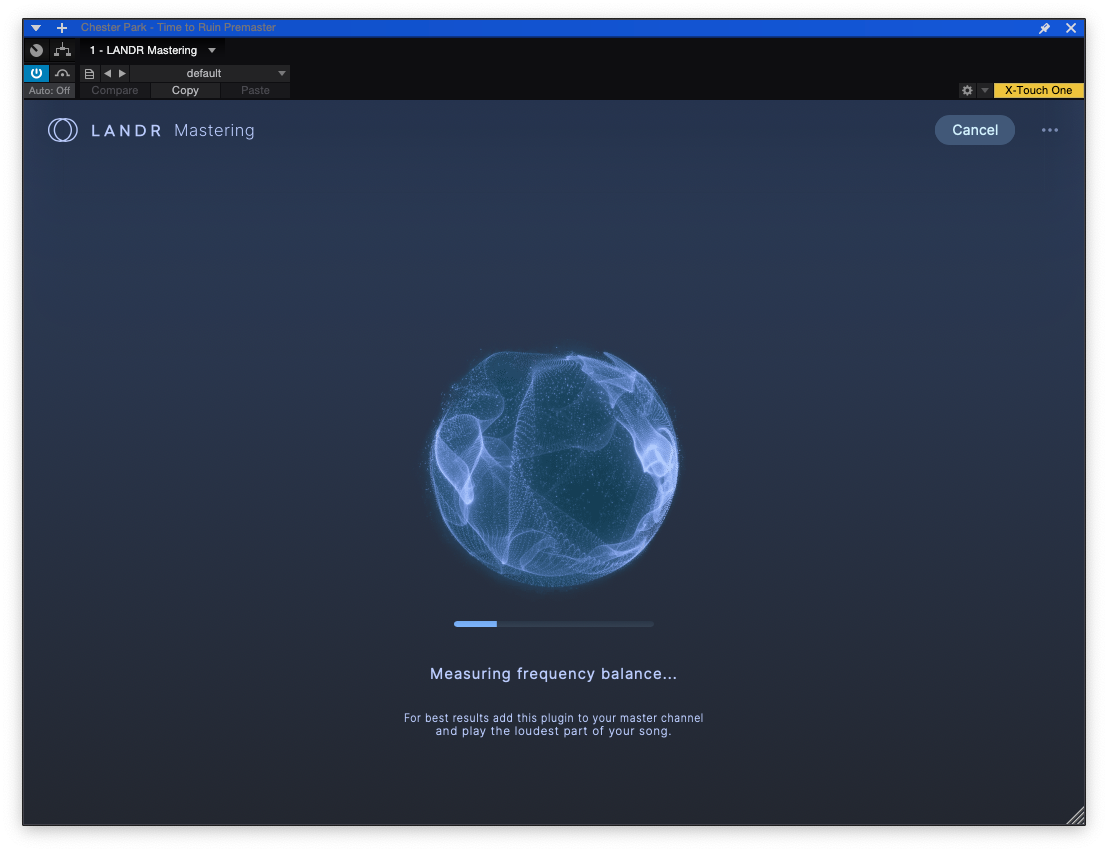Expand the arrow next to gear icon
This screenshot has width=1108, height=852.
(x=984, y=90)
